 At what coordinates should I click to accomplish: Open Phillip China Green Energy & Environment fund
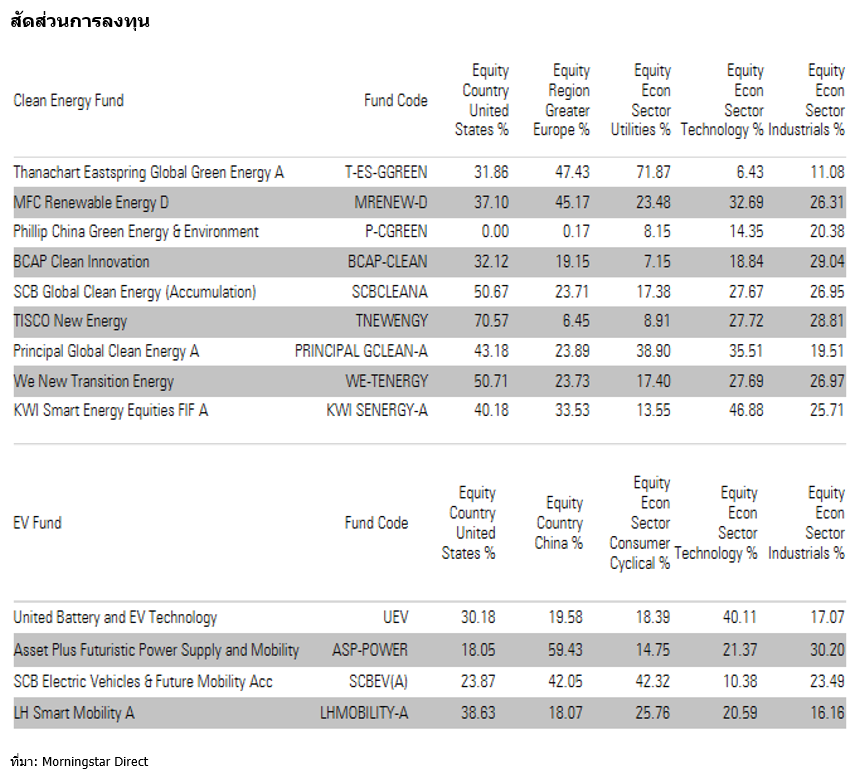click(136, 232)
